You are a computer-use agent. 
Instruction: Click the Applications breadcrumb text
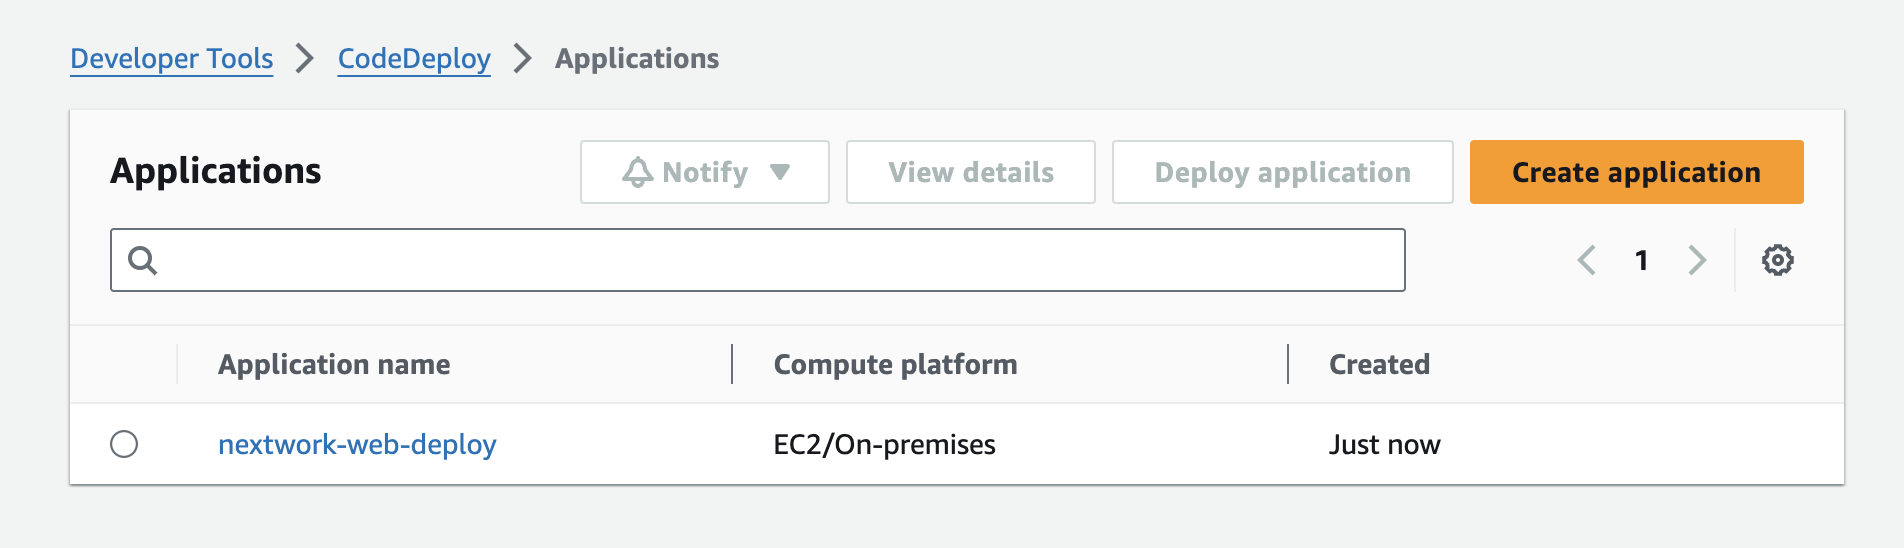(637, 59)
